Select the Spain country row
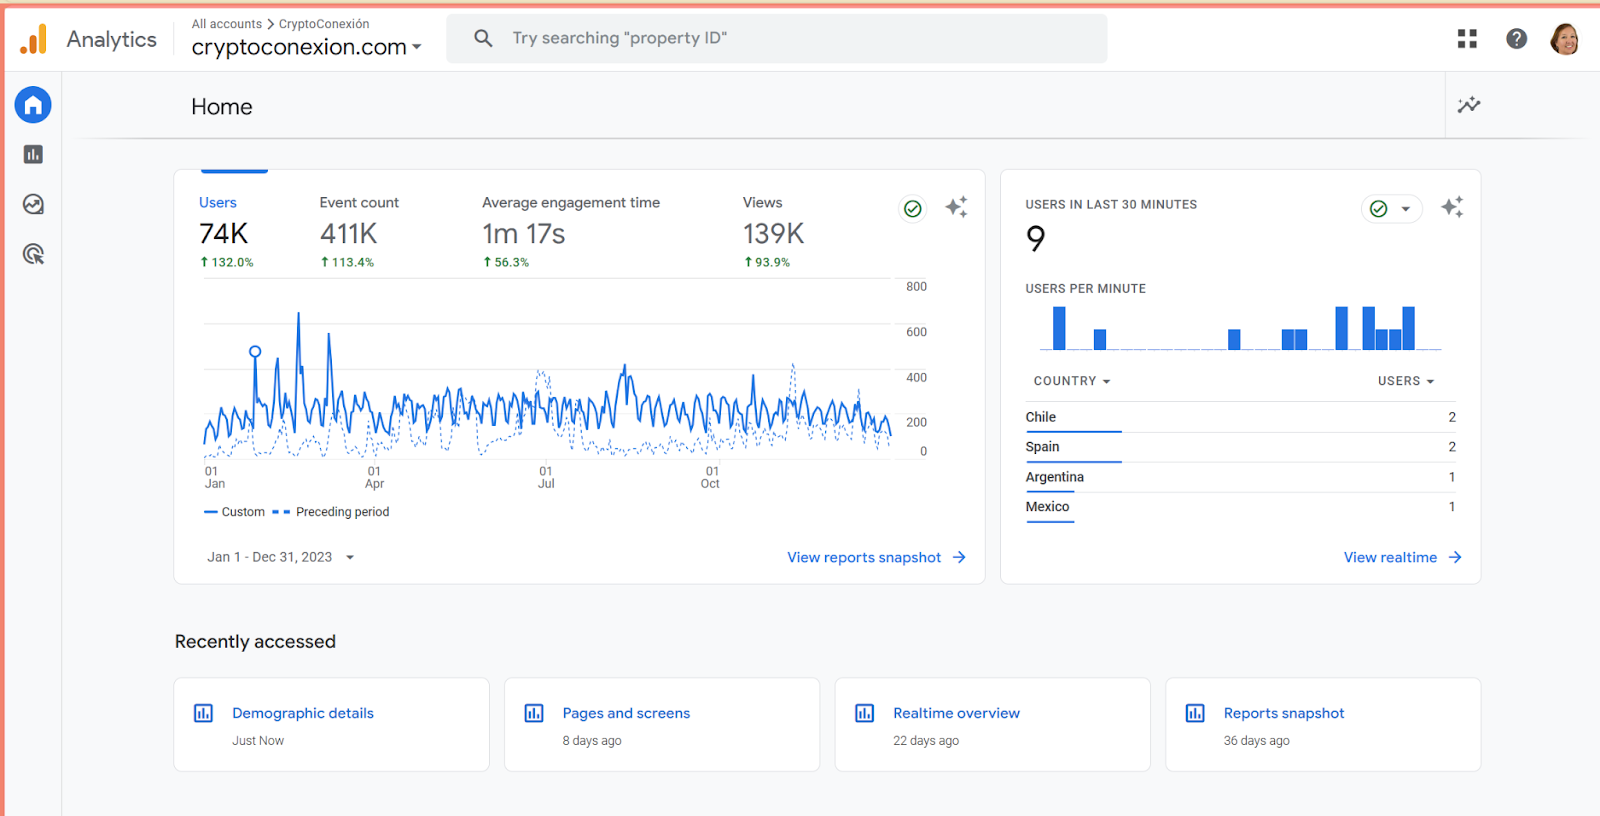 (1240, 447)
